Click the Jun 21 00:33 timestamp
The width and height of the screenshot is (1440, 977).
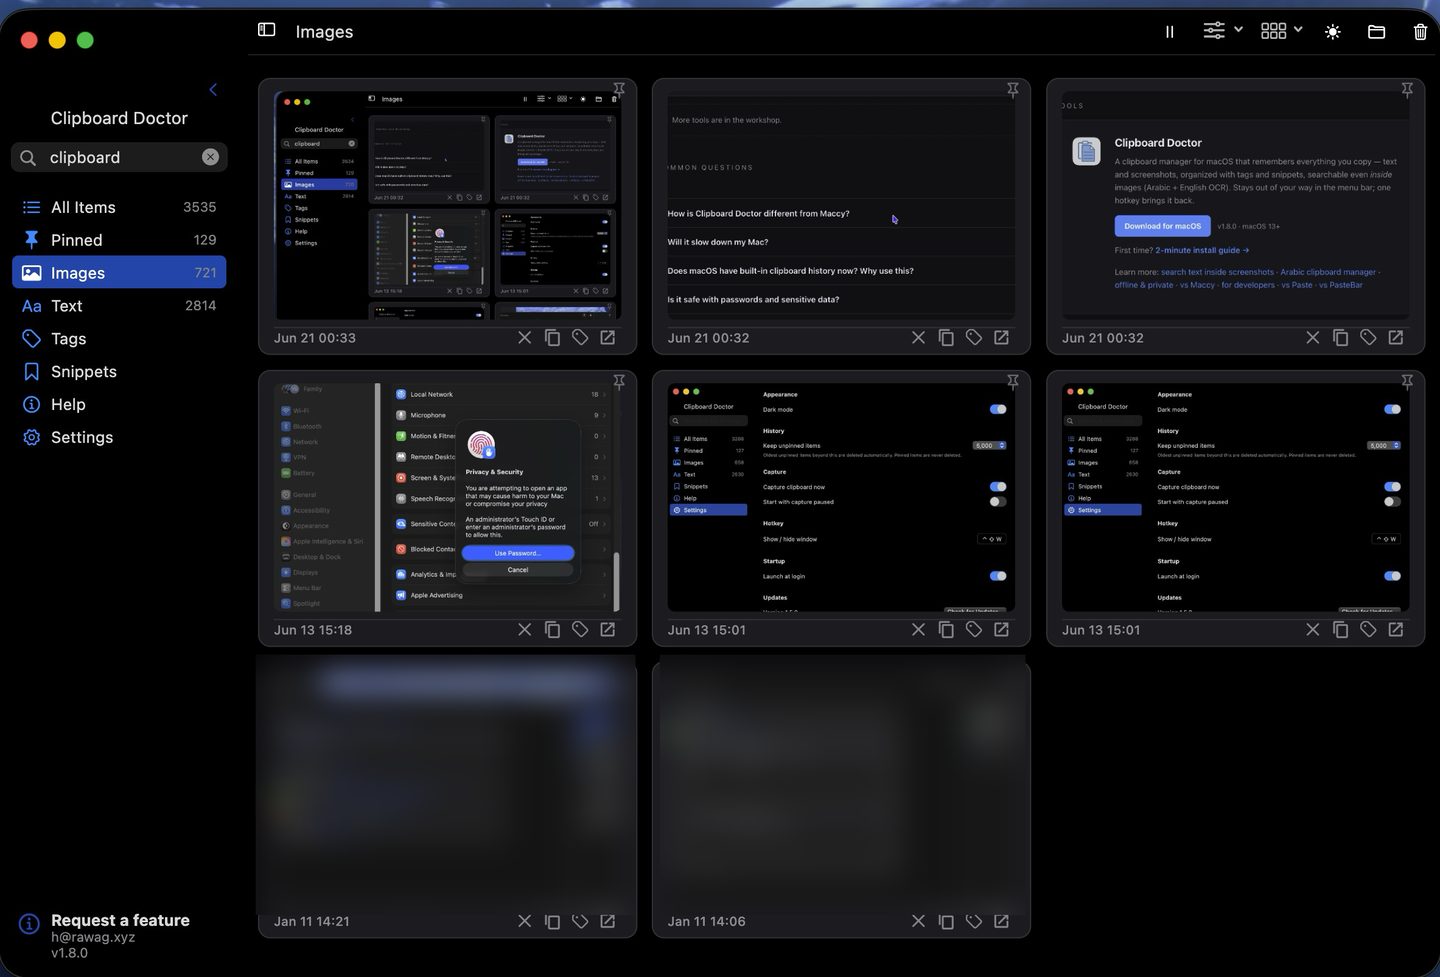click(x=315, y=338)
